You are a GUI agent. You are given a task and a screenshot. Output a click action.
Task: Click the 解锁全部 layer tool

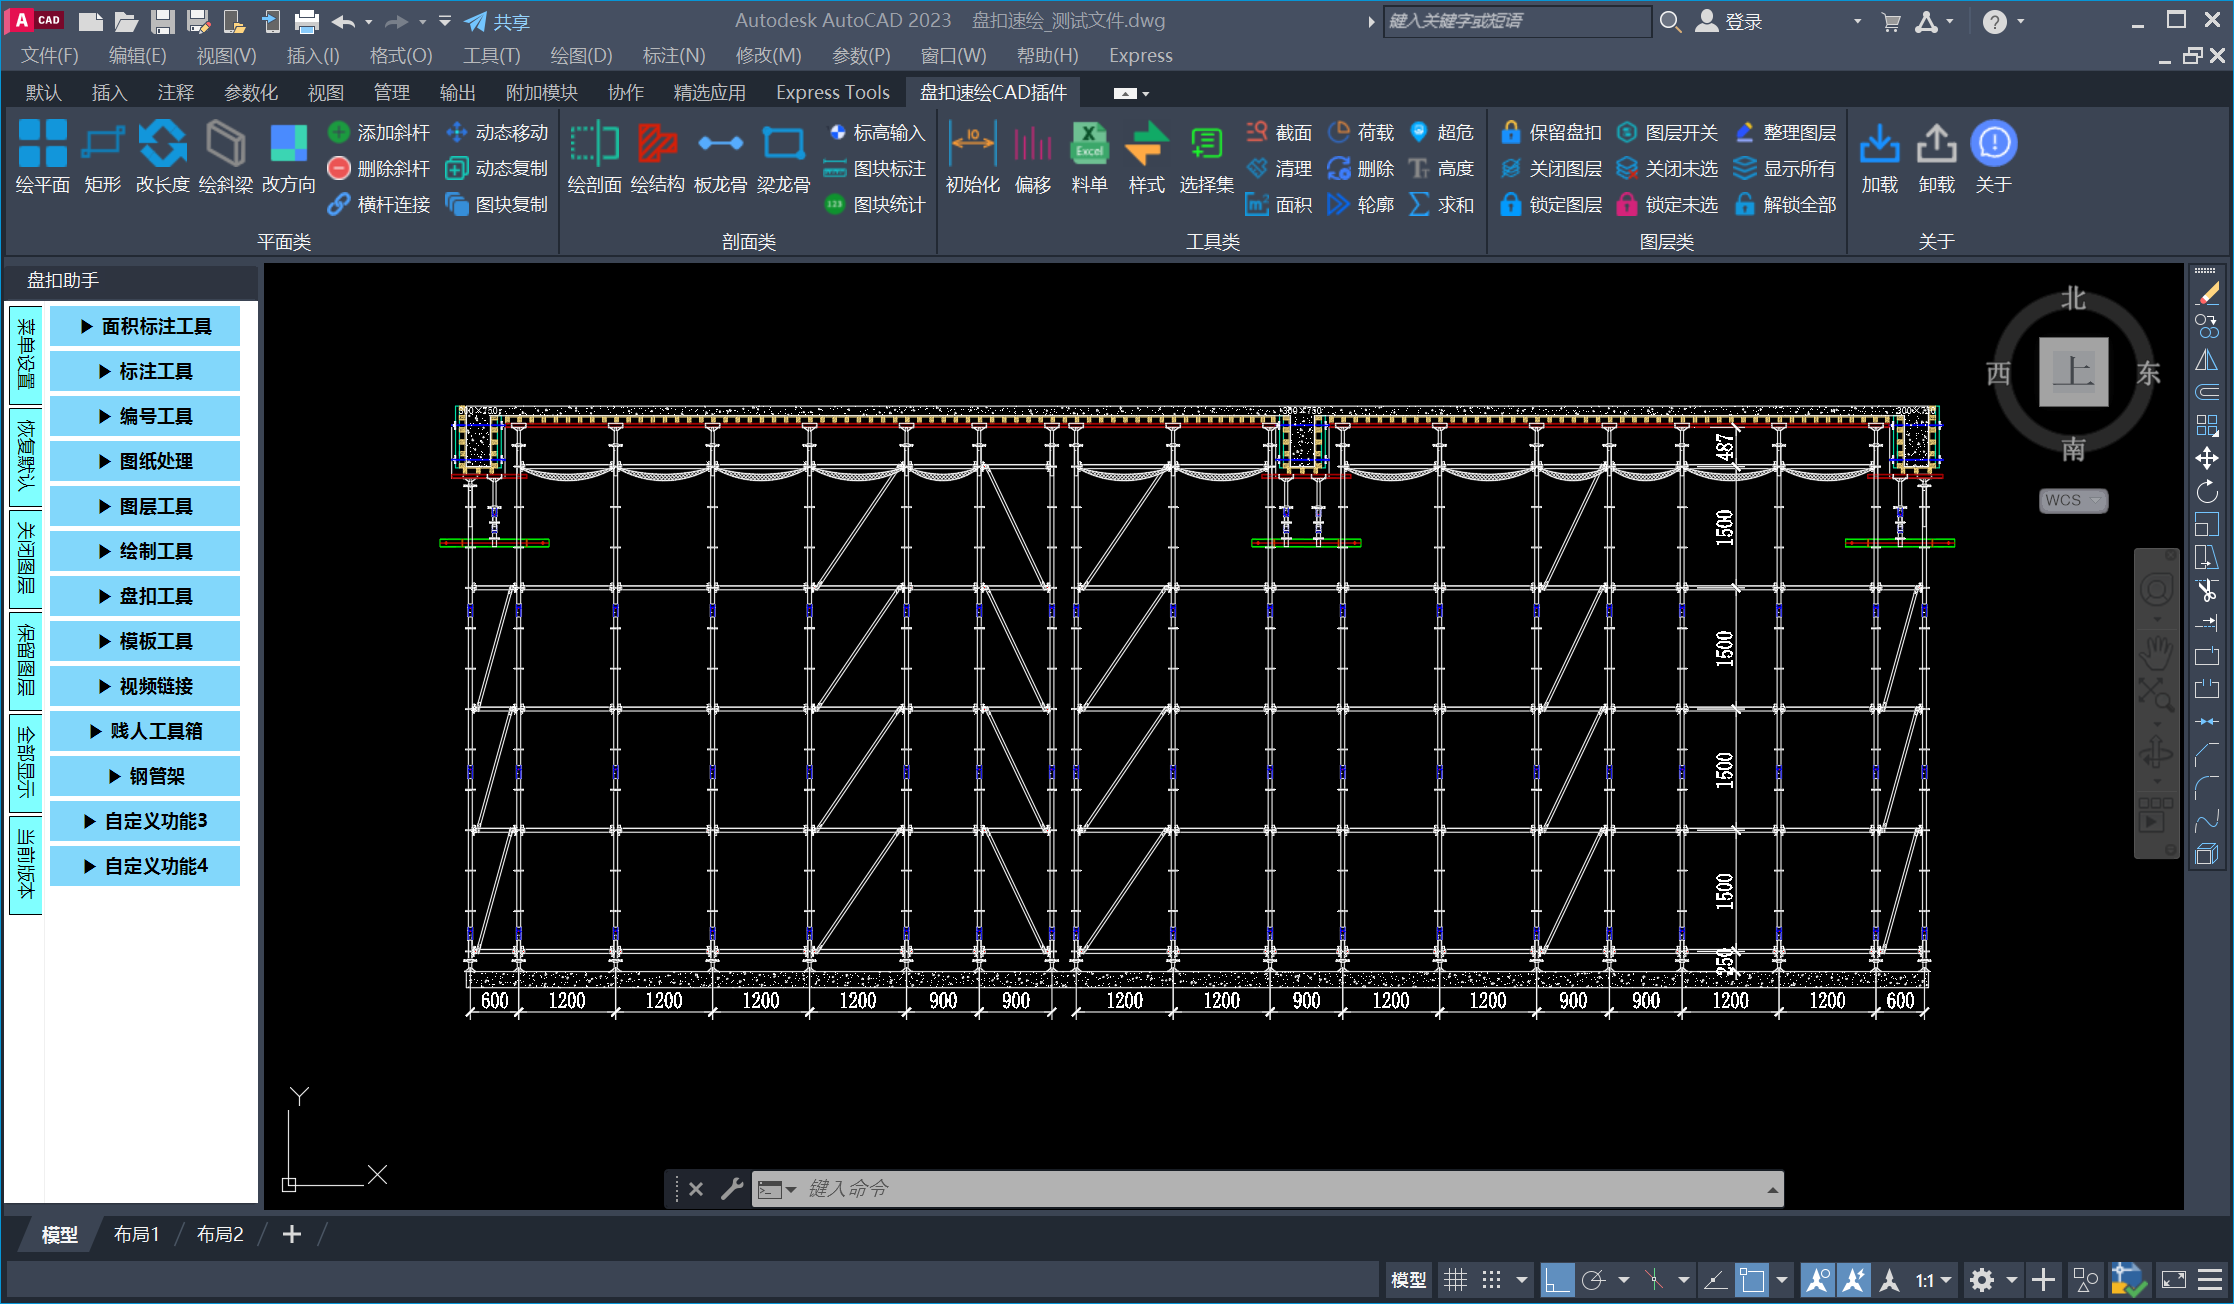pos(1786,204)
